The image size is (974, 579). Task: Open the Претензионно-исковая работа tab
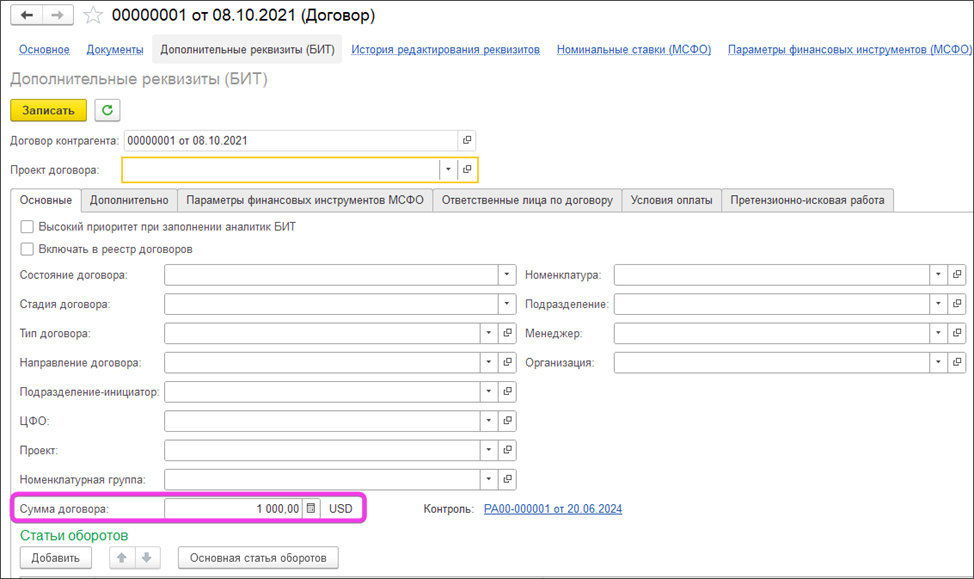tap(807, 200)
